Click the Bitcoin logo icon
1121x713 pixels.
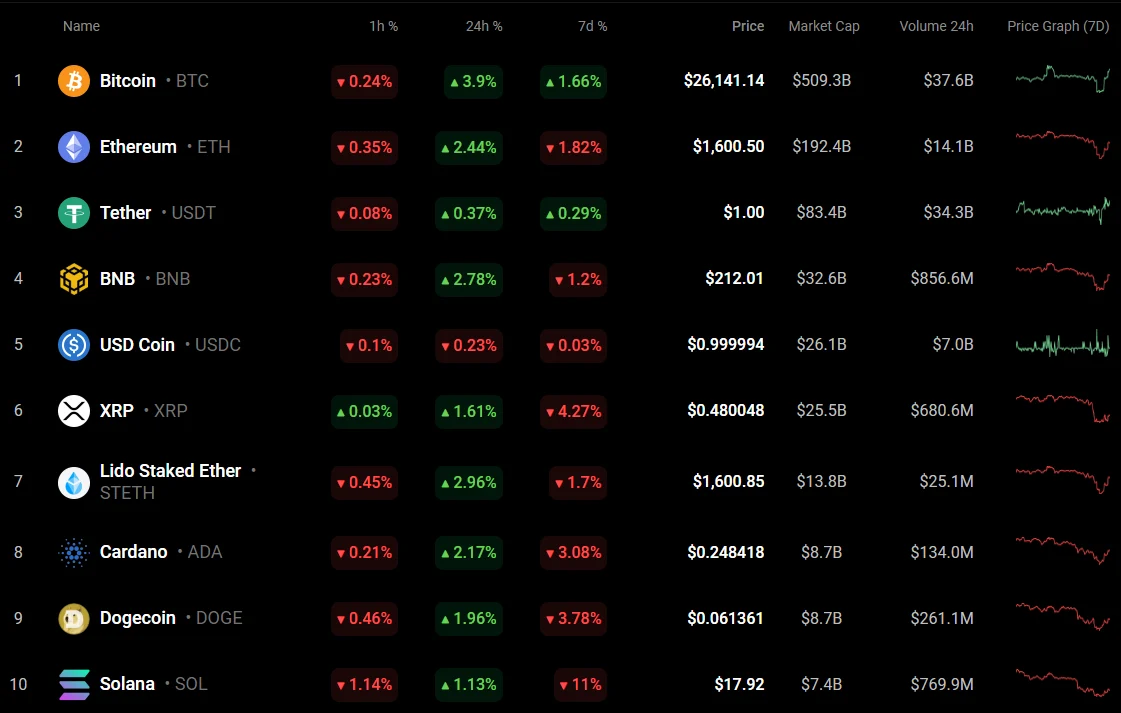click(74, 81)
